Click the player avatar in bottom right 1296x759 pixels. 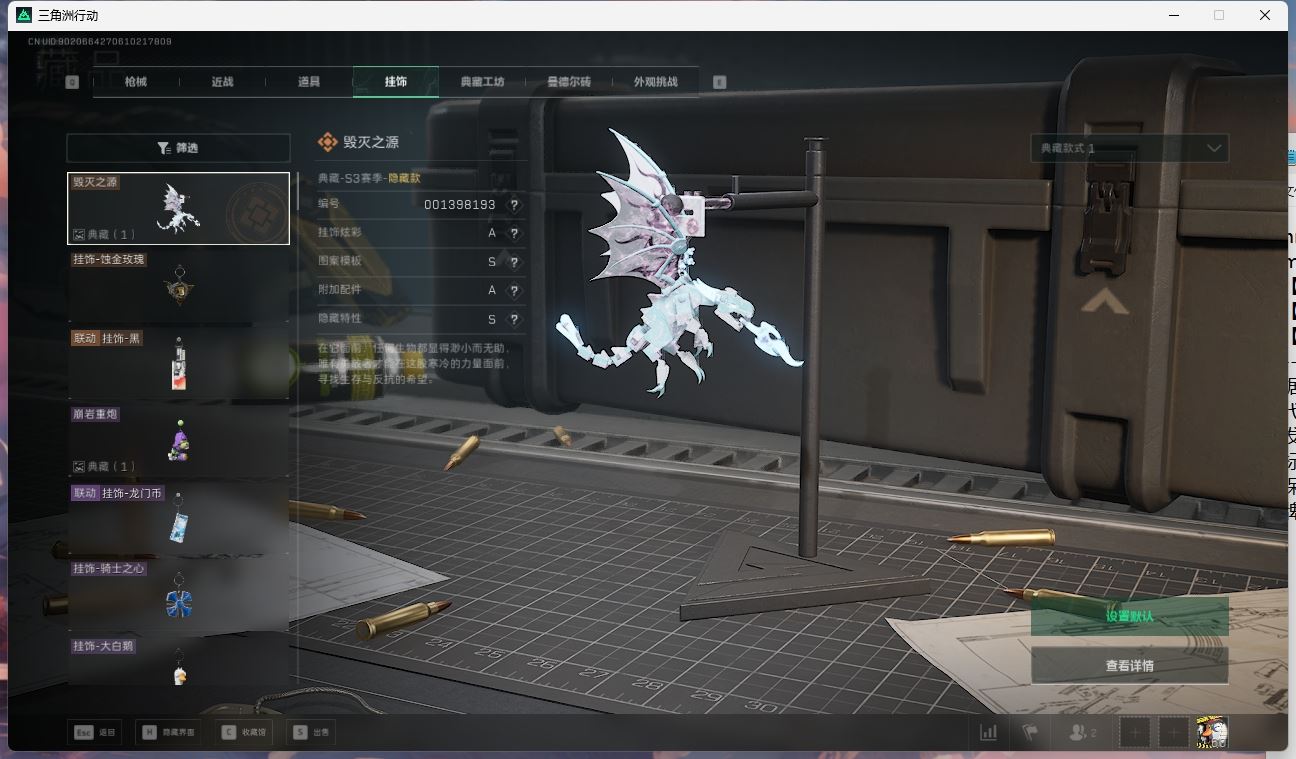pos(1212,733)
